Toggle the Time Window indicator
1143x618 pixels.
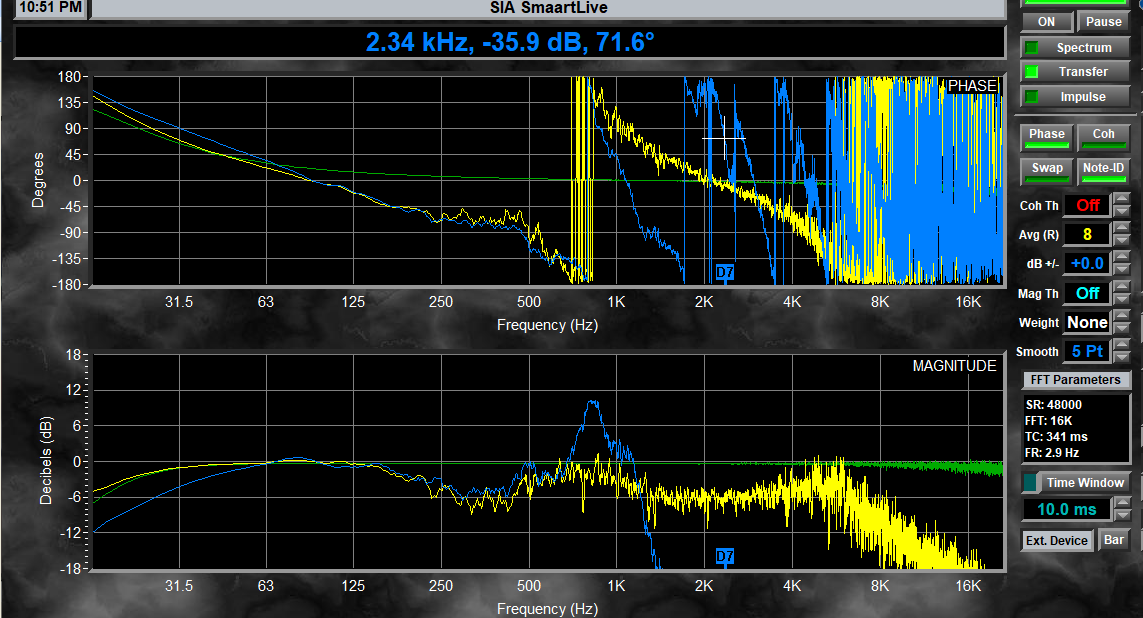[x=1030, y=482]
